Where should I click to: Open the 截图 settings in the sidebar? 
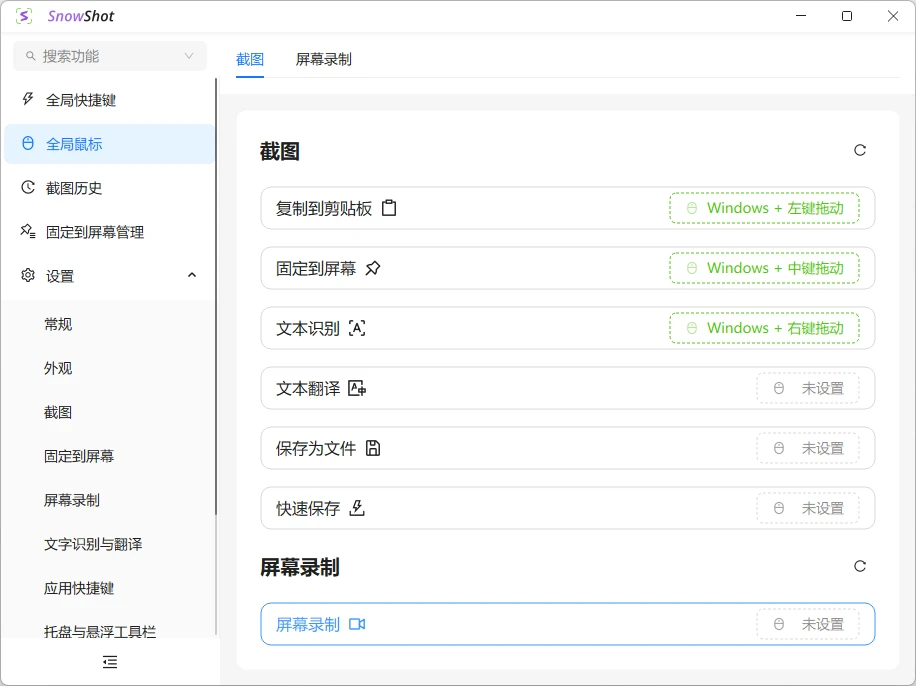tap(109, 413)
